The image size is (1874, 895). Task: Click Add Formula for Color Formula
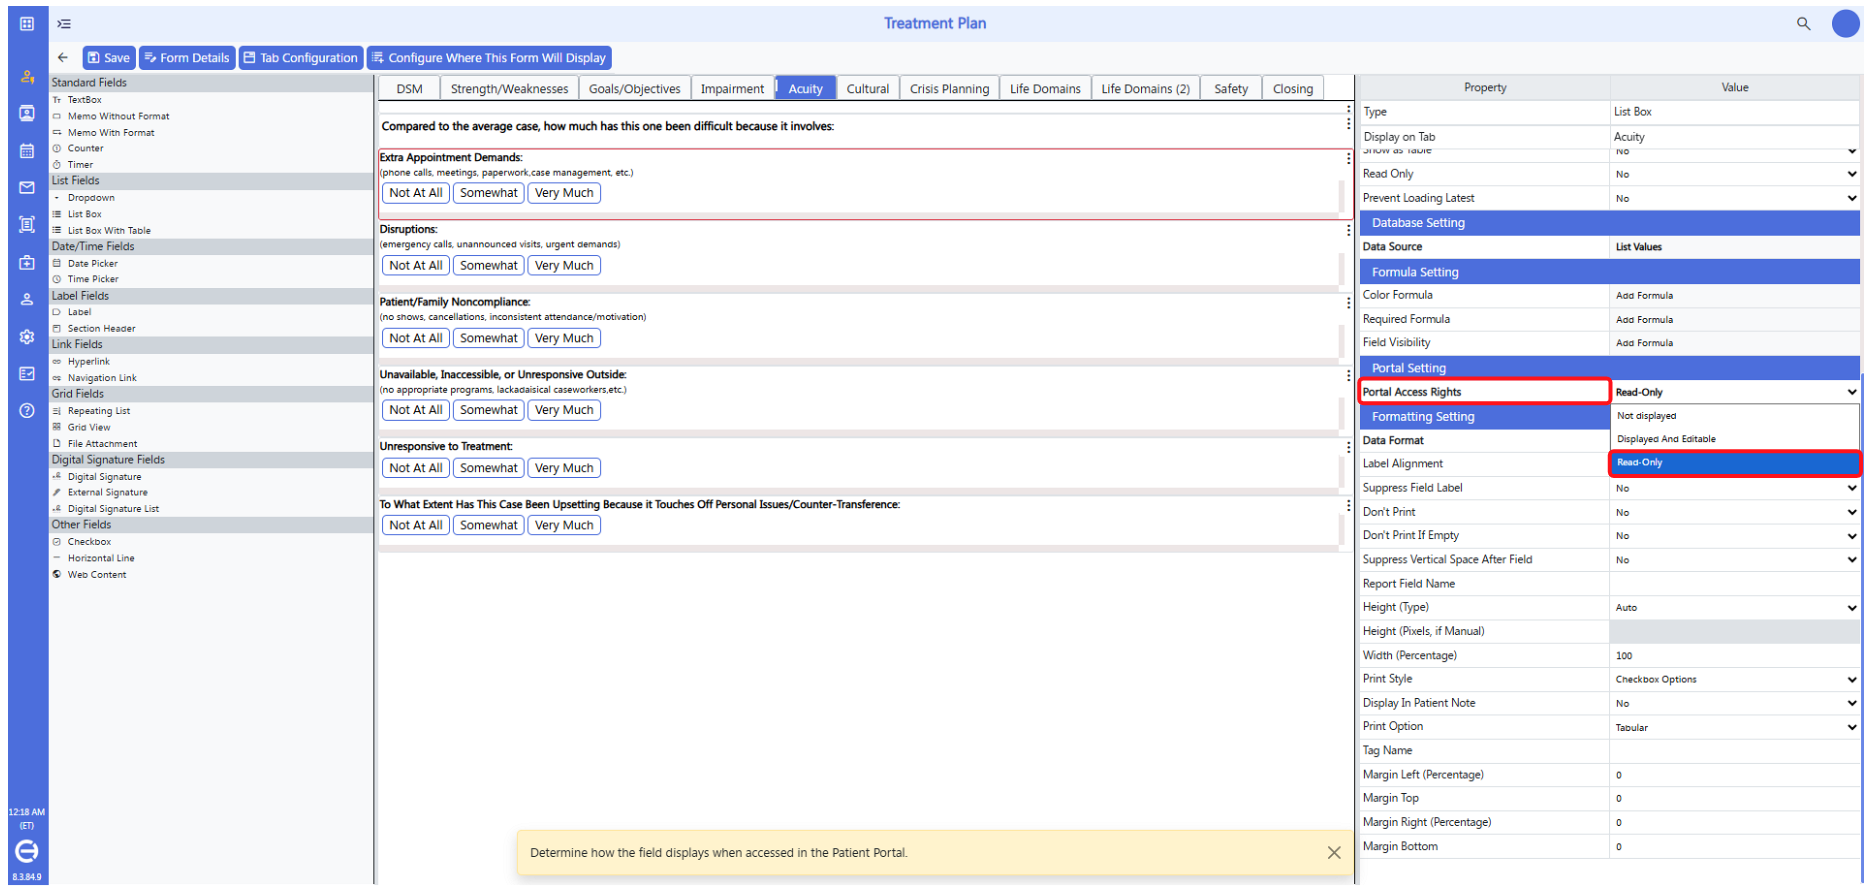click(x=1644, y=296)
